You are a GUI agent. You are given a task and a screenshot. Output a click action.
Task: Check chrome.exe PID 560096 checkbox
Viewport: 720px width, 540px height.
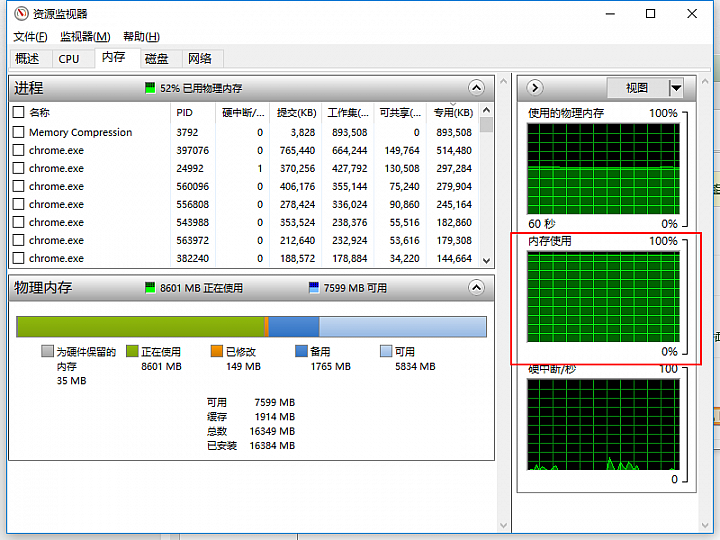pyautogui.click(x=18, y=186)
